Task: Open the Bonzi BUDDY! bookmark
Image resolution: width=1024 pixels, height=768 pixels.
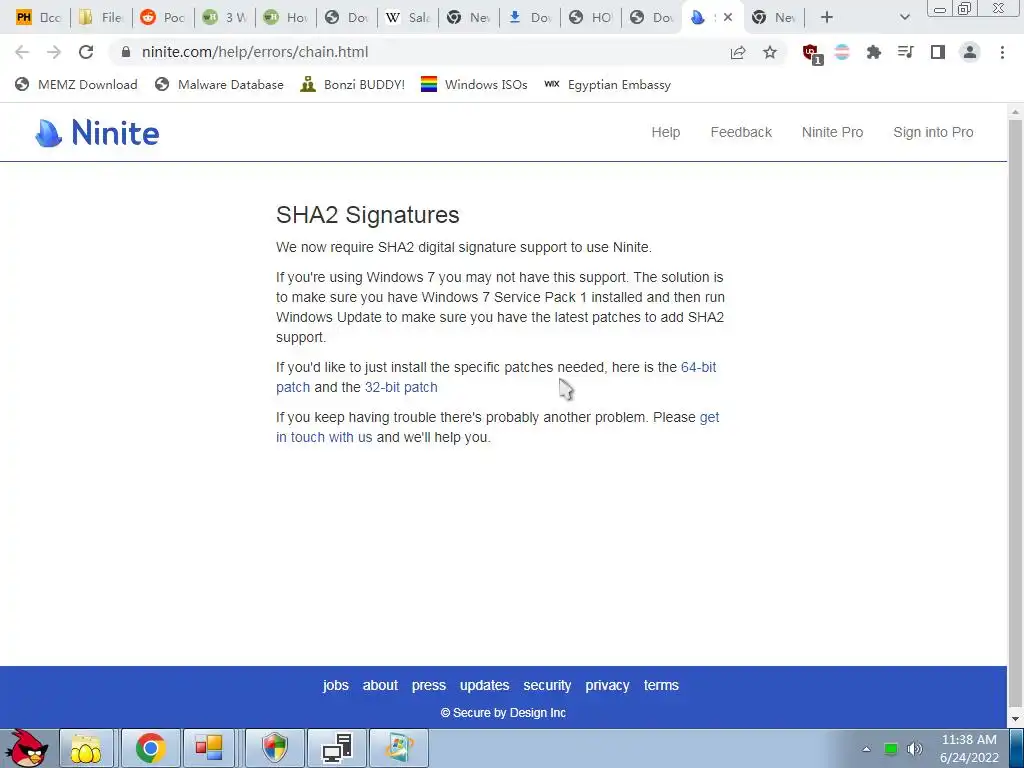Action: [353, 85]
